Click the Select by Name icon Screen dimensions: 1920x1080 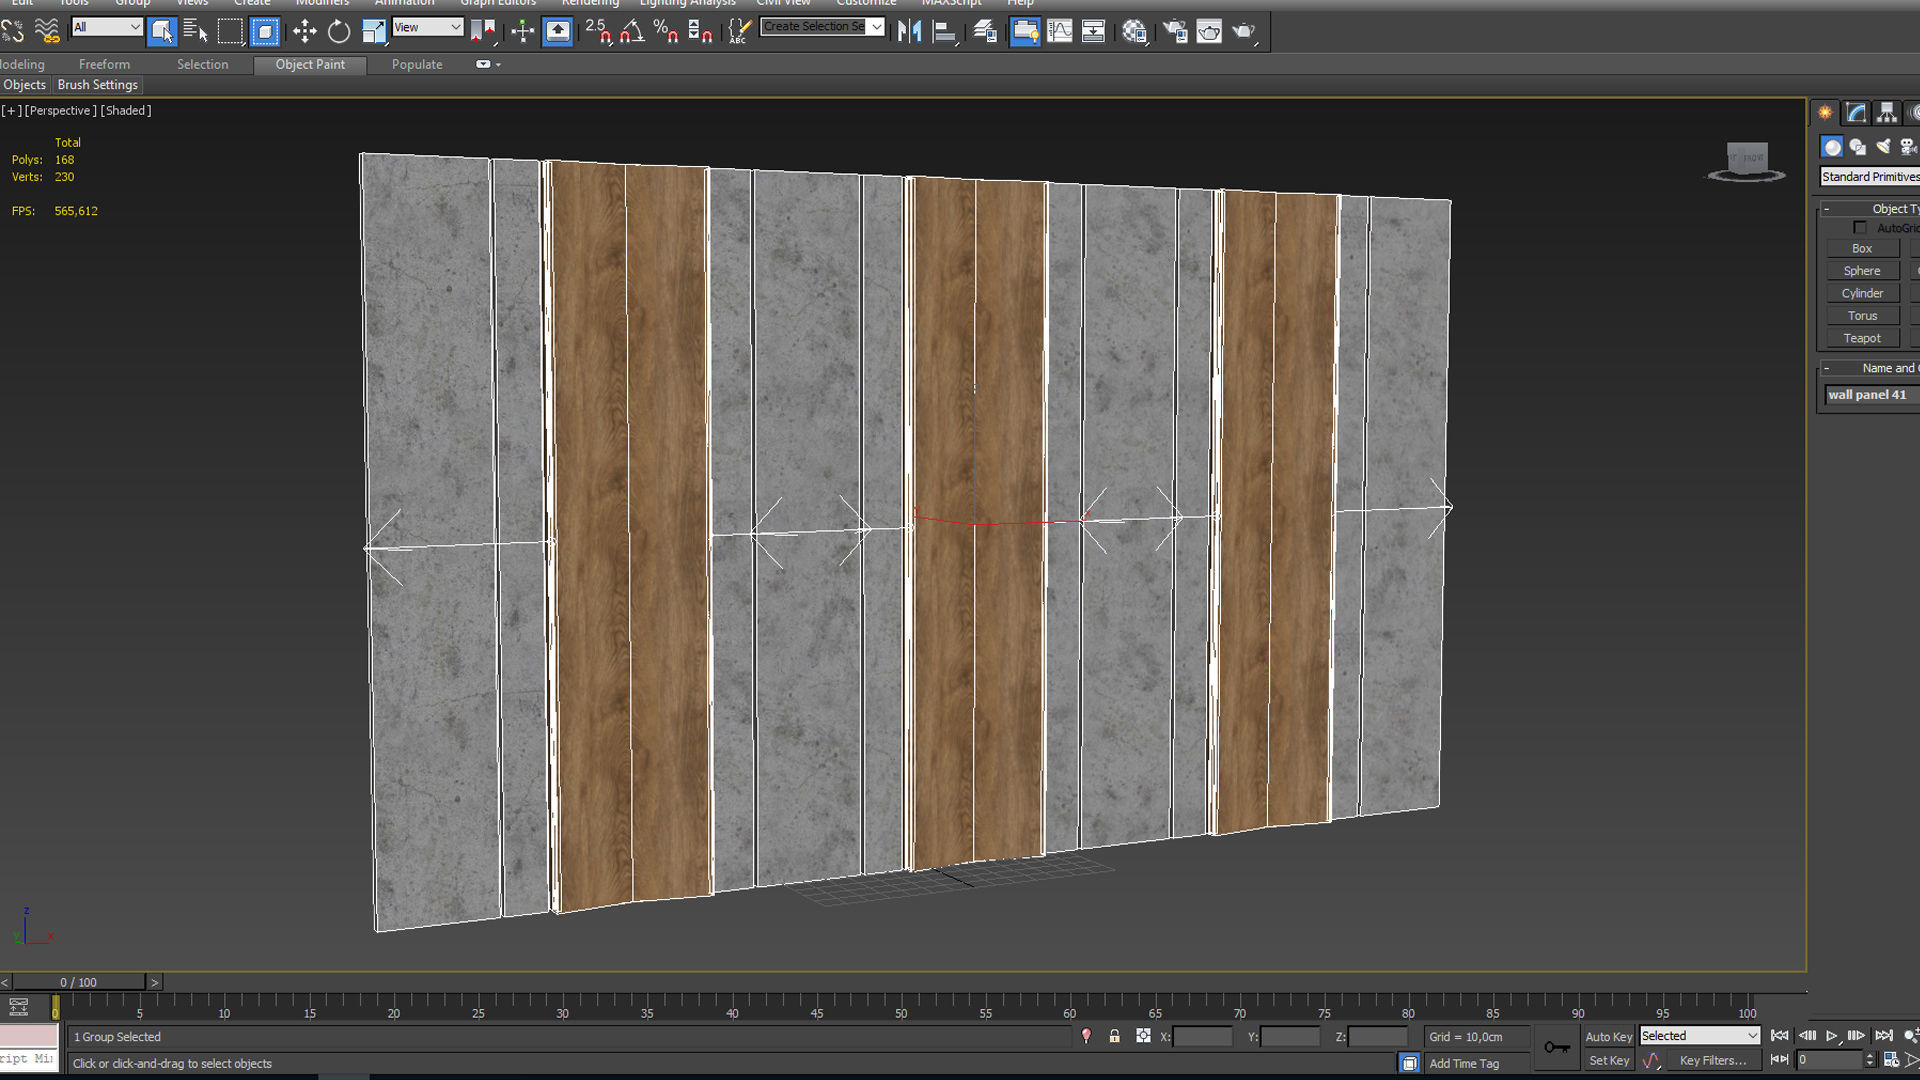click(195, 32)
